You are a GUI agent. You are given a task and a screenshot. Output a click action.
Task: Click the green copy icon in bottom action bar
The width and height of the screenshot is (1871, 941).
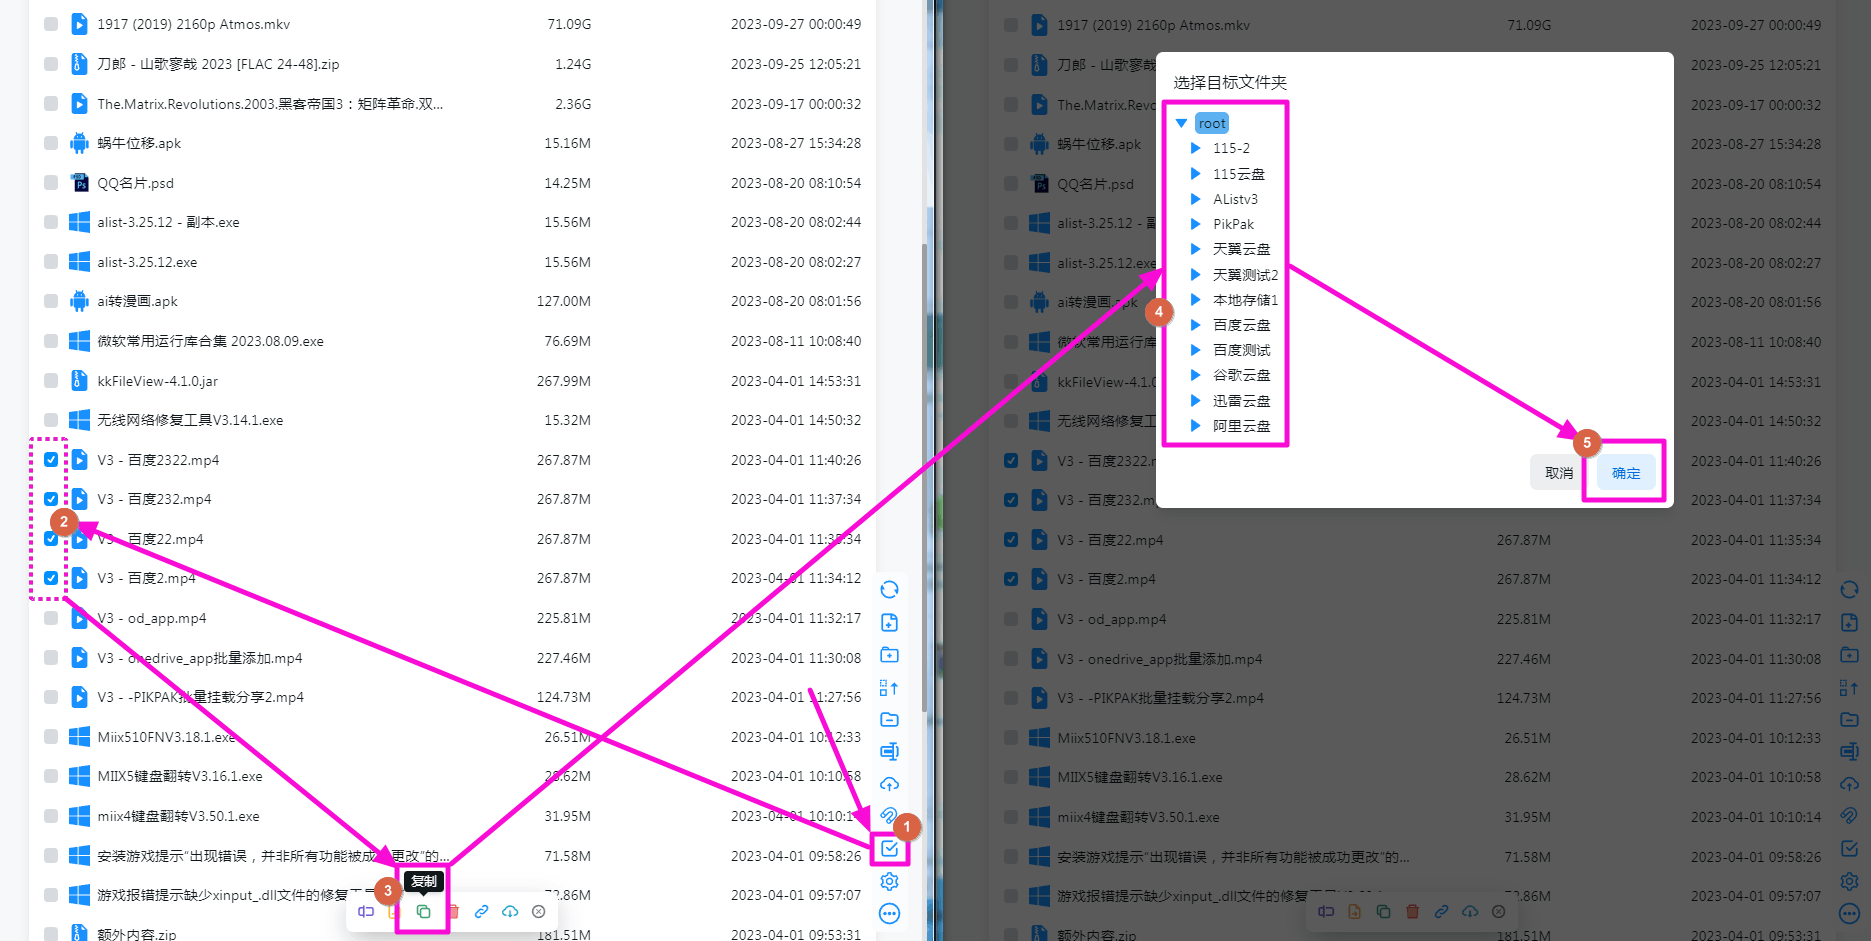coord(423,911)
